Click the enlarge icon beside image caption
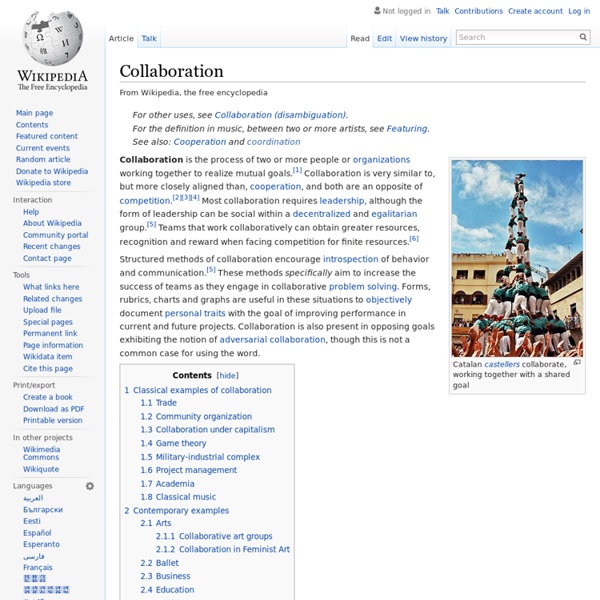 click(x=577, y=362)
